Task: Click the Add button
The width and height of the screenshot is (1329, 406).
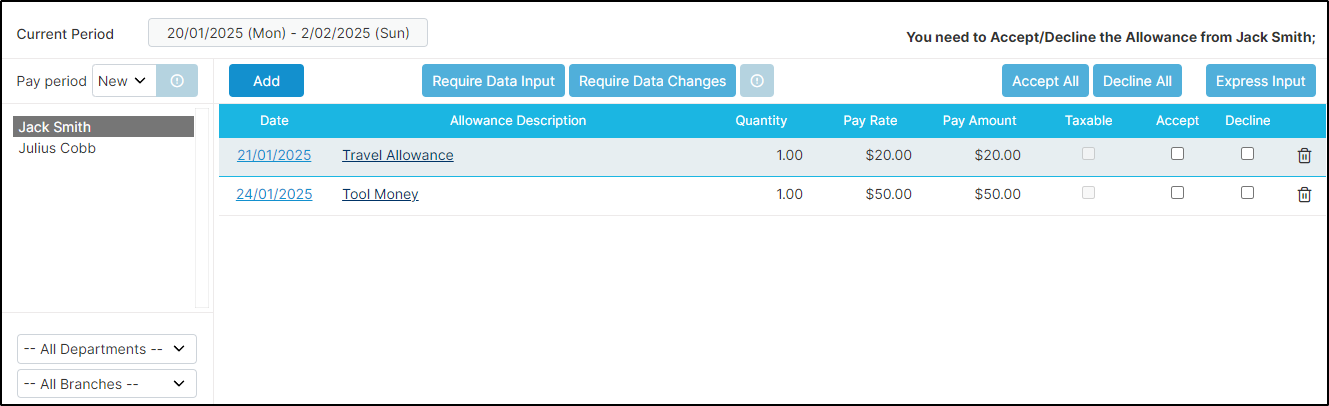Action: (x=266, y=81)
